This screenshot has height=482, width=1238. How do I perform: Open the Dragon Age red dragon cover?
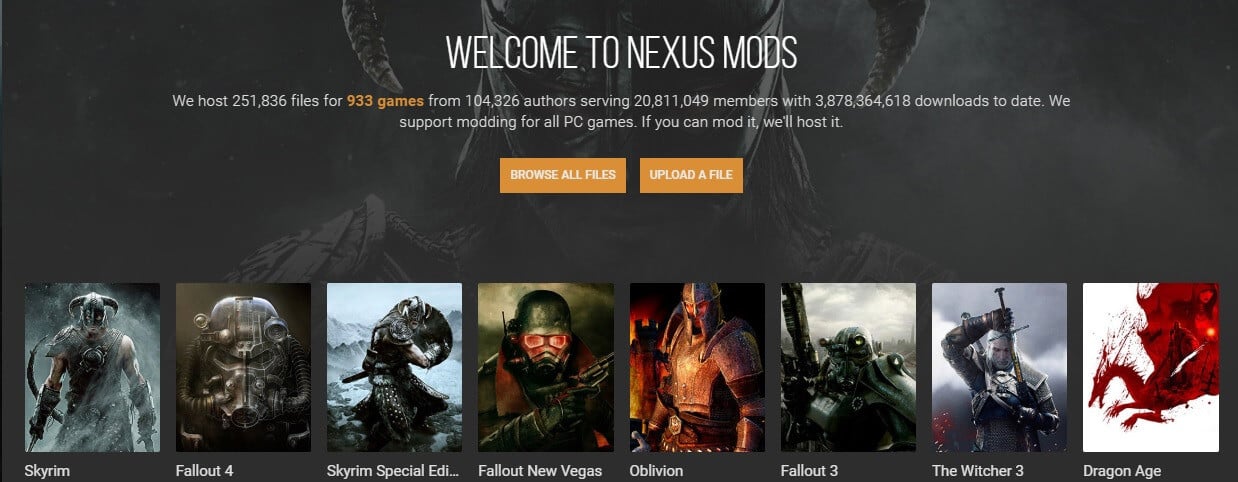pos(1150,367)
